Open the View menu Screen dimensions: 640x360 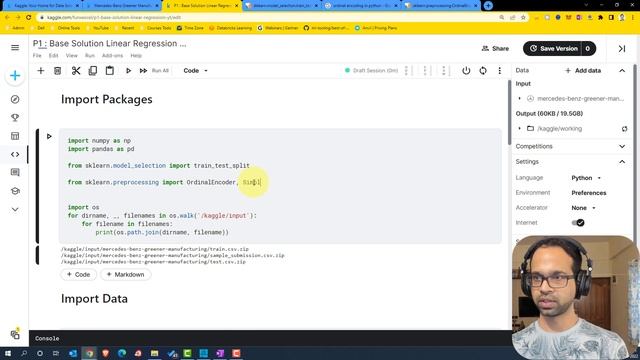point(71,56)
